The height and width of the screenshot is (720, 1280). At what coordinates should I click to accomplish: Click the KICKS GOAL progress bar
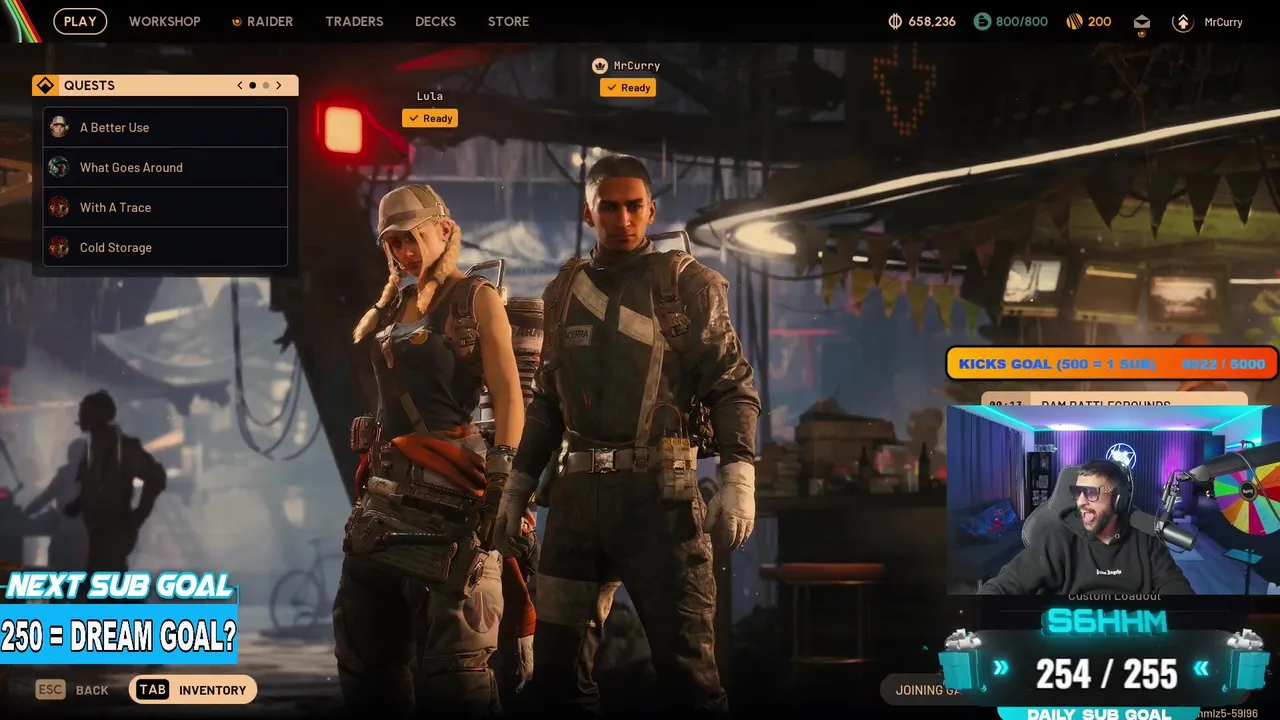pos(1112,364)
